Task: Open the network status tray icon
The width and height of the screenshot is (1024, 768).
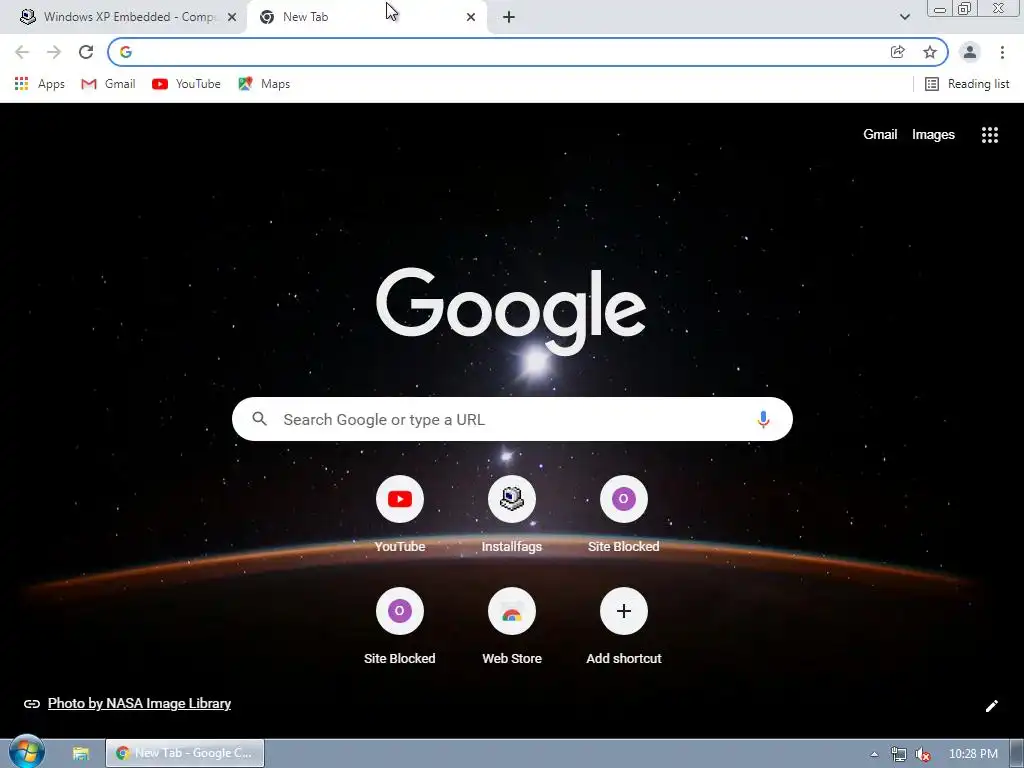Action: (x=898, y=754)
